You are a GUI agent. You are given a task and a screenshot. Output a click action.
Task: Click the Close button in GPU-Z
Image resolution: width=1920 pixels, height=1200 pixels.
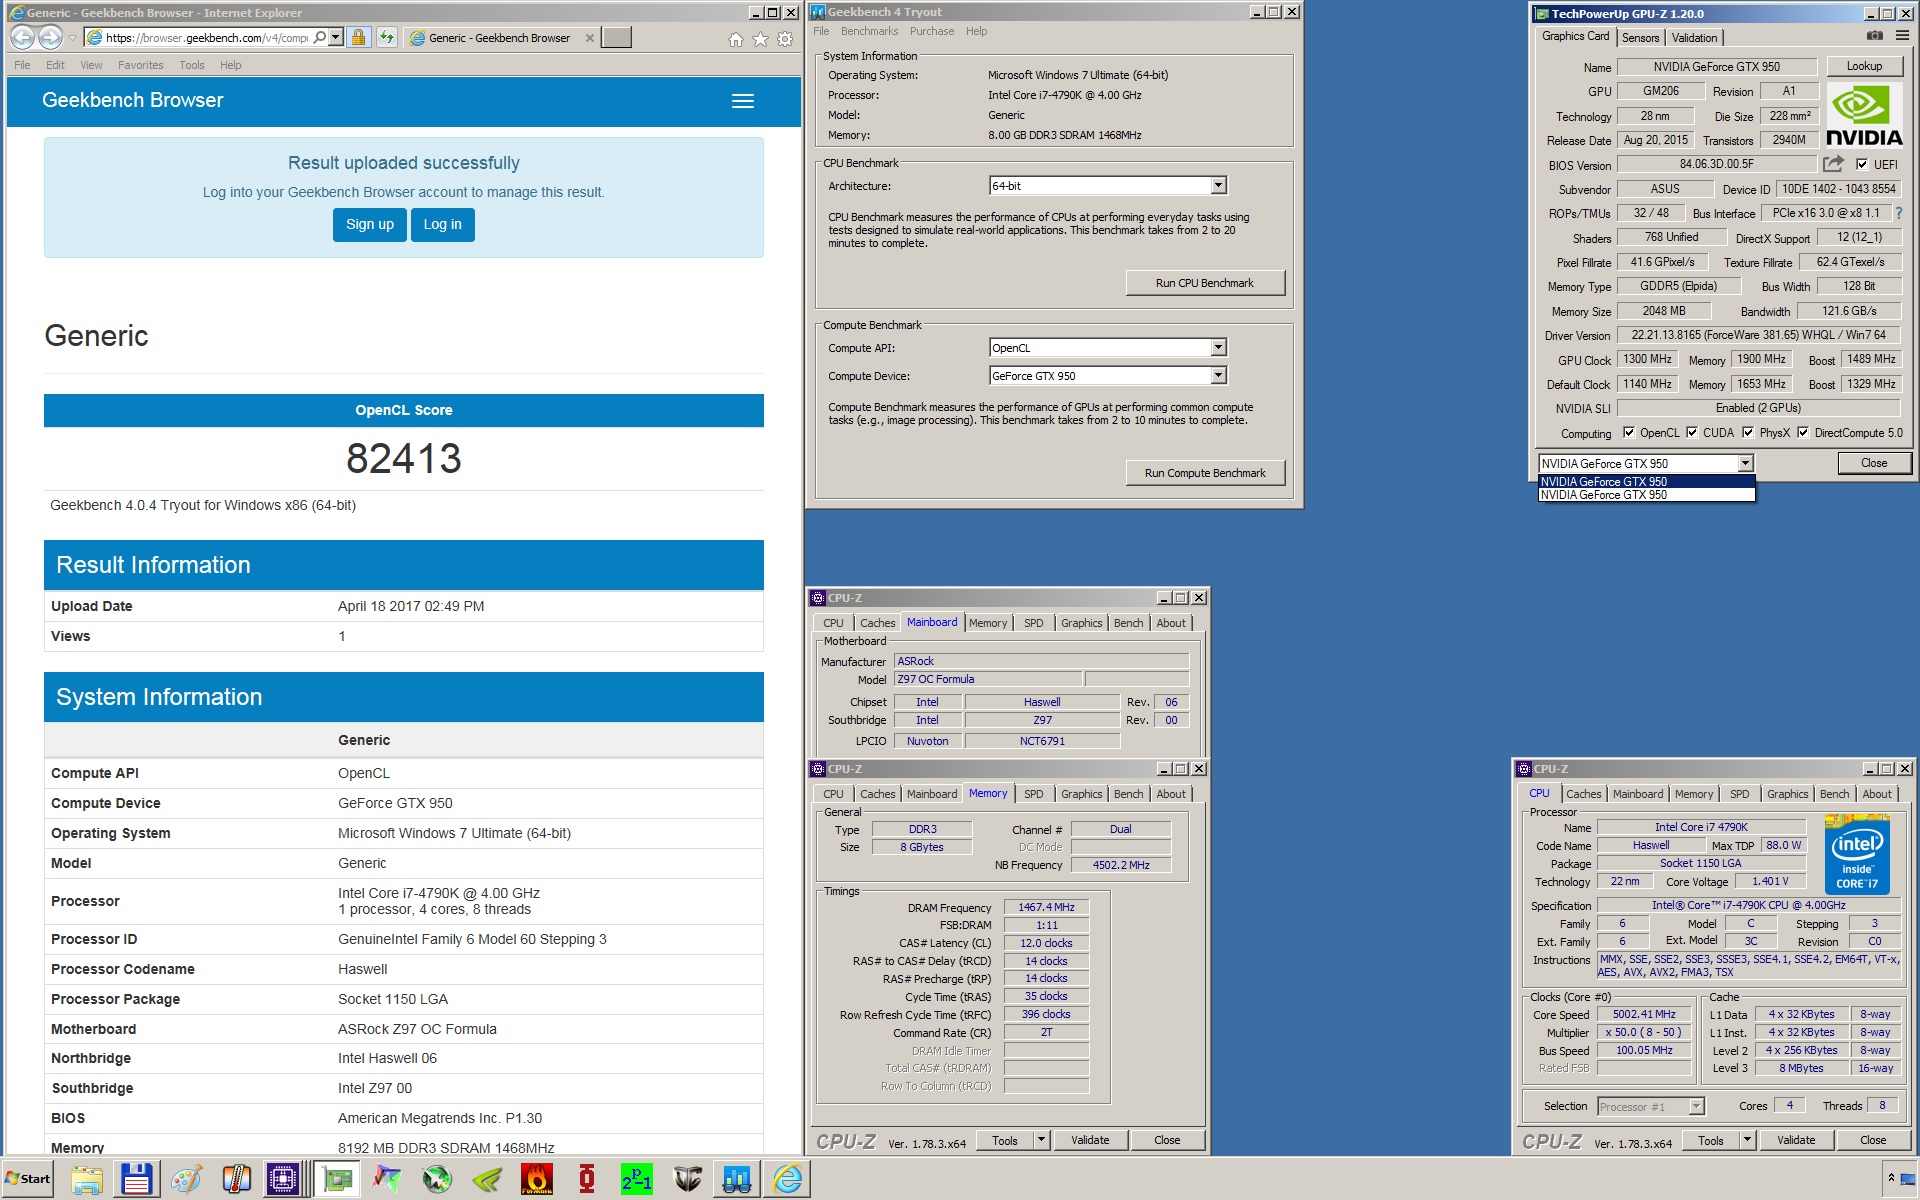1874,463
